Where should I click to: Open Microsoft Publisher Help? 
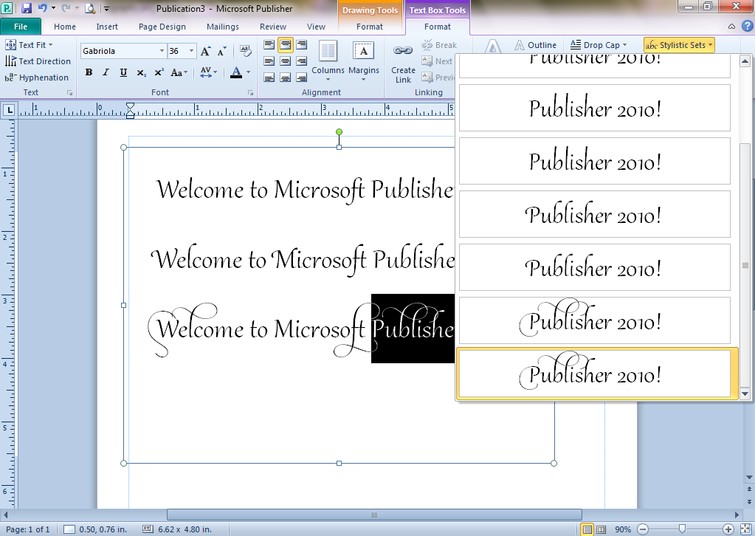pos(747,26)
